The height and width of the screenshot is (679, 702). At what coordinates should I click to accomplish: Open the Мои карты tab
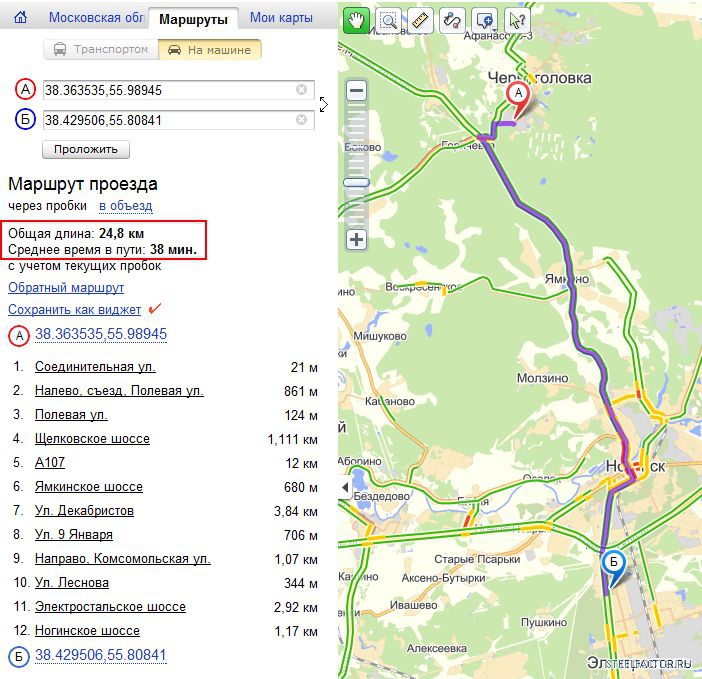point(280,18)
